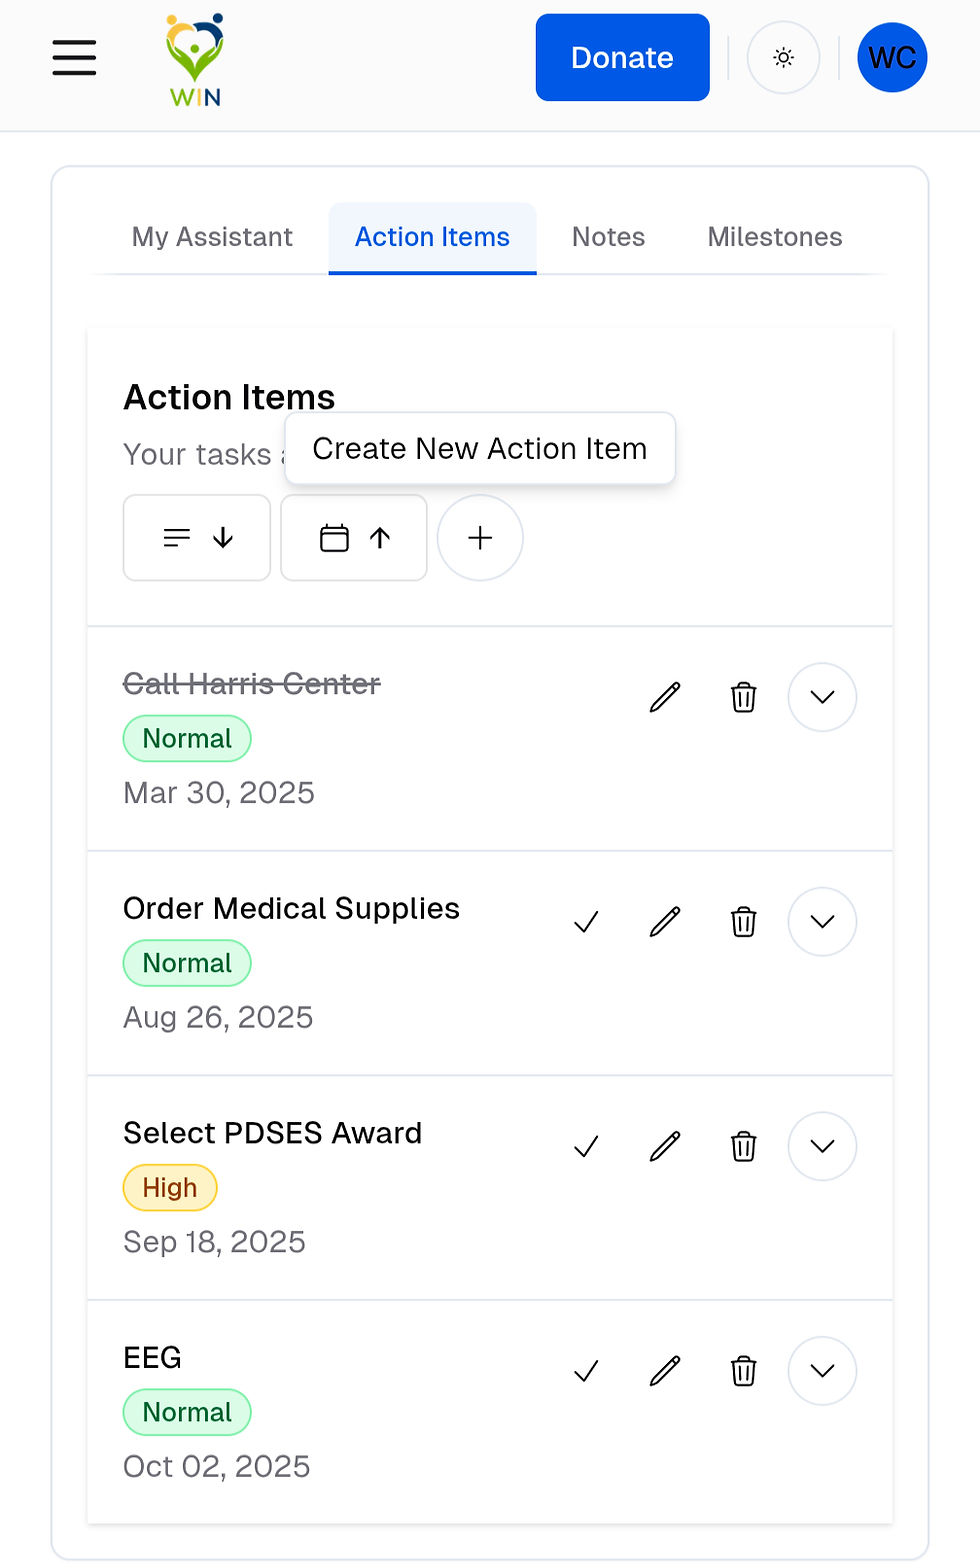Click the Donate button
Image resolution: width=980 pixels, height=1568 pixels.
tap(622, 58)
